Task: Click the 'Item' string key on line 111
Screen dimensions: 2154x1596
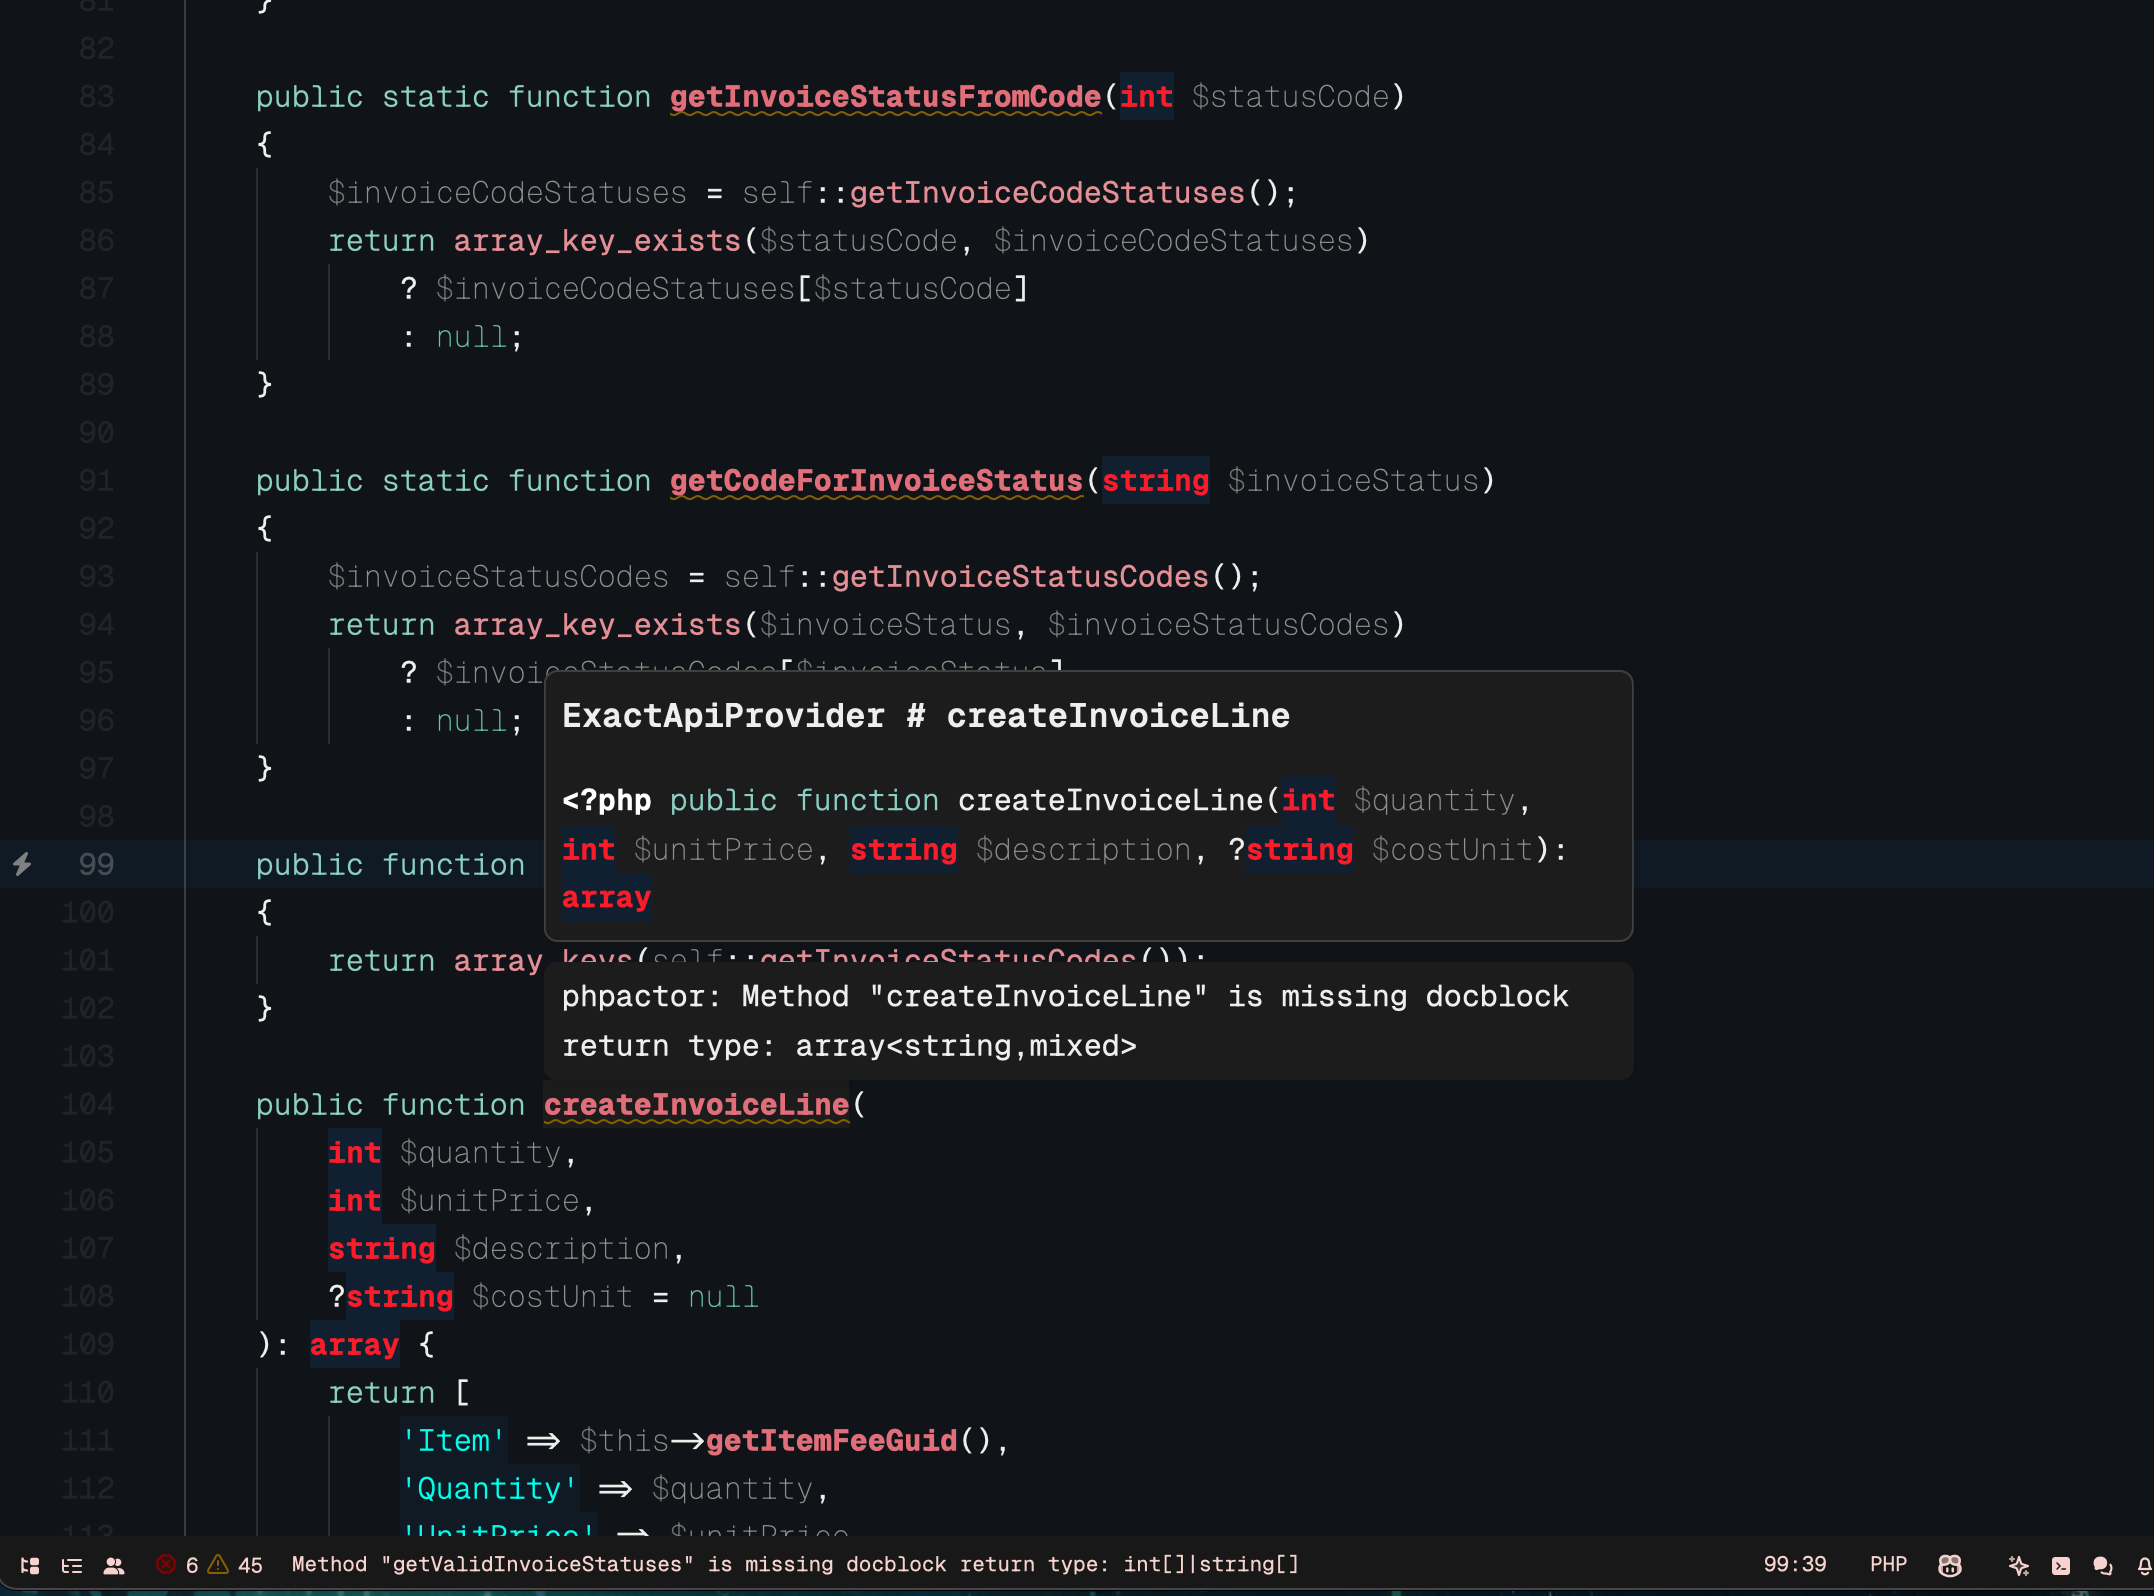Action: pos(453,1441)
